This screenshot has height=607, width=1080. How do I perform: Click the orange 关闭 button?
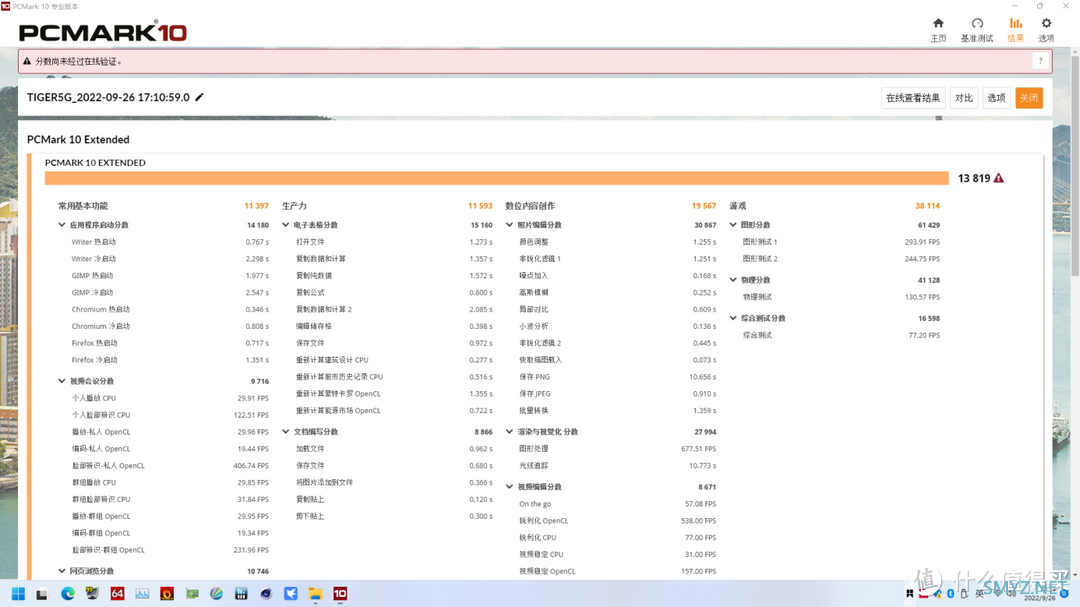1028,98
